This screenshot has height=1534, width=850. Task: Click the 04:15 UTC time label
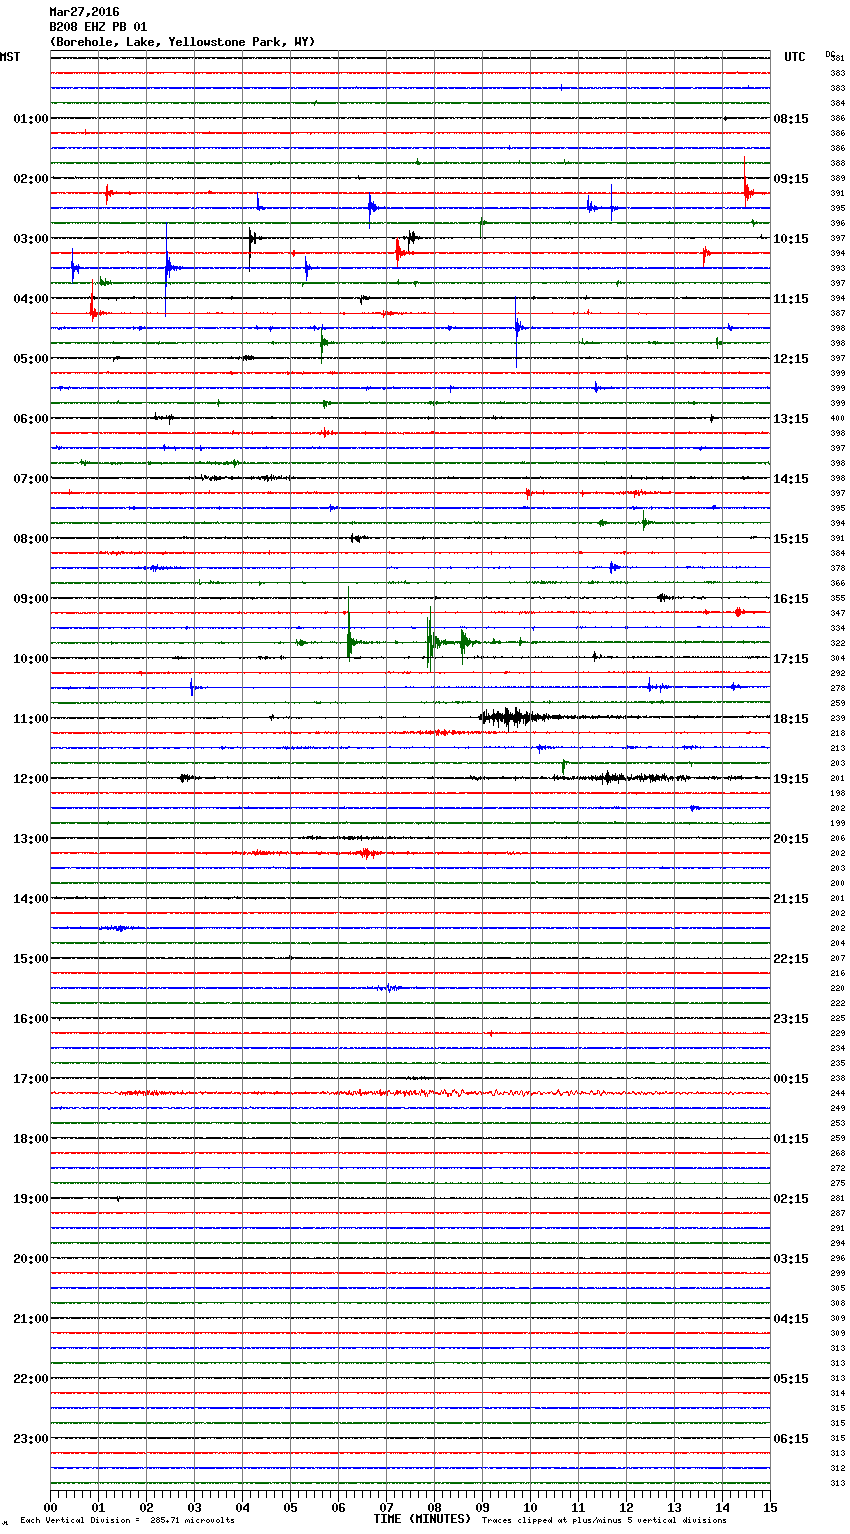791,1319
